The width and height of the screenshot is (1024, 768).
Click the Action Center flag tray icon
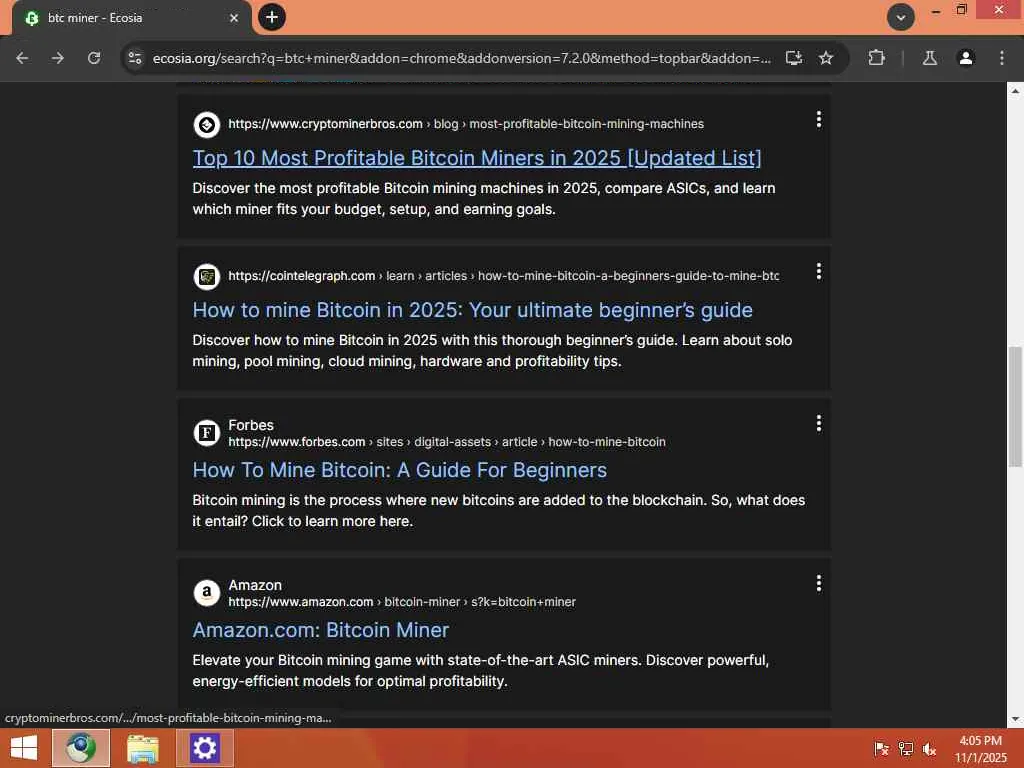coord(882,749)
